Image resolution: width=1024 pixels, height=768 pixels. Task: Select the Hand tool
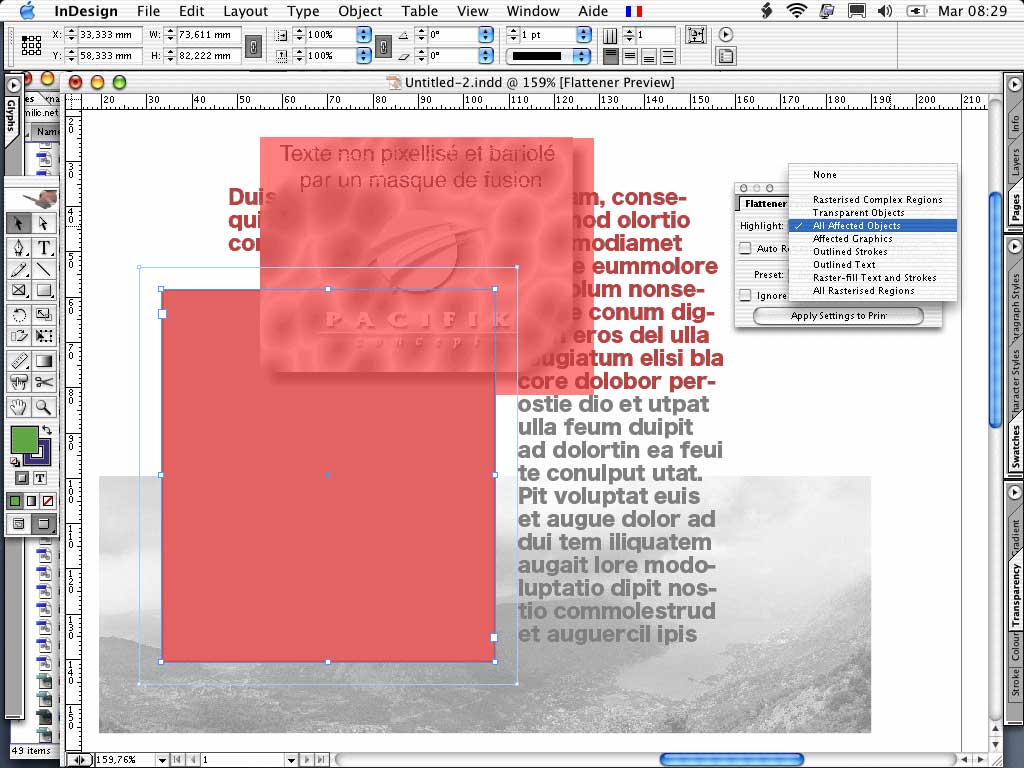click(19, 408)
